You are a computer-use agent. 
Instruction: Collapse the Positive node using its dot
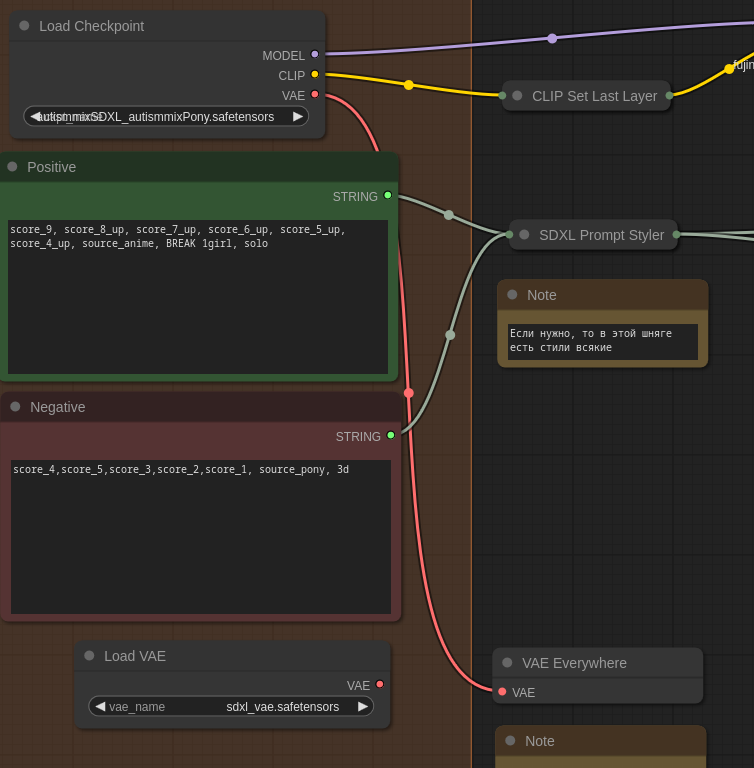click(12, 167)
